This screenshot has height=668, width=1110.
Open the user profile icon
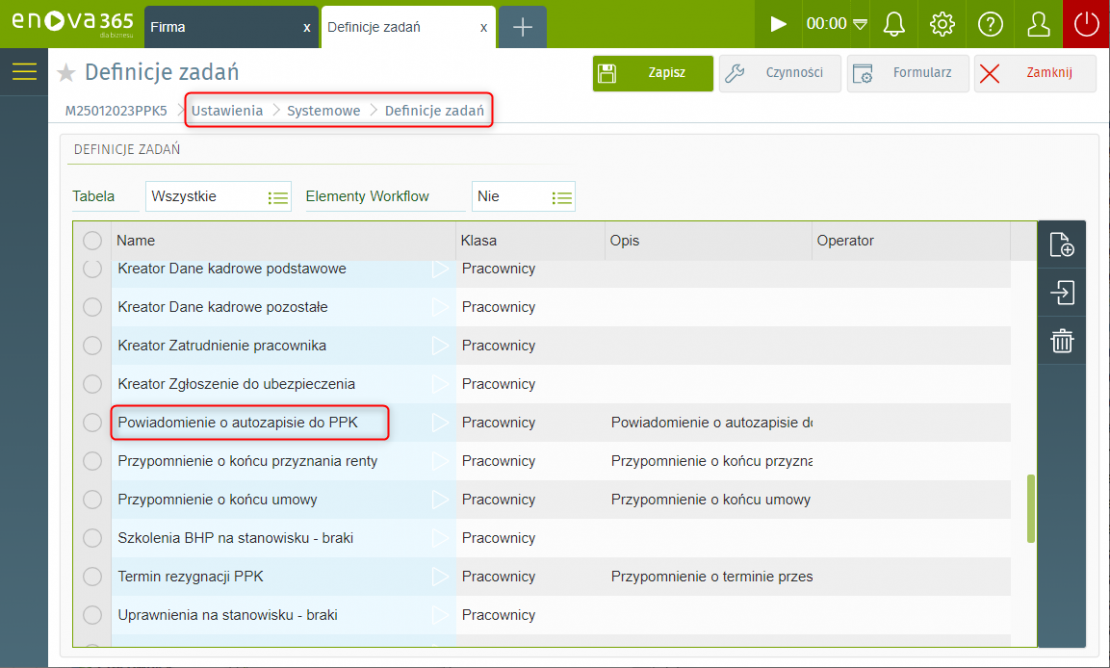pyautogui.click(x=1038, y=24)
